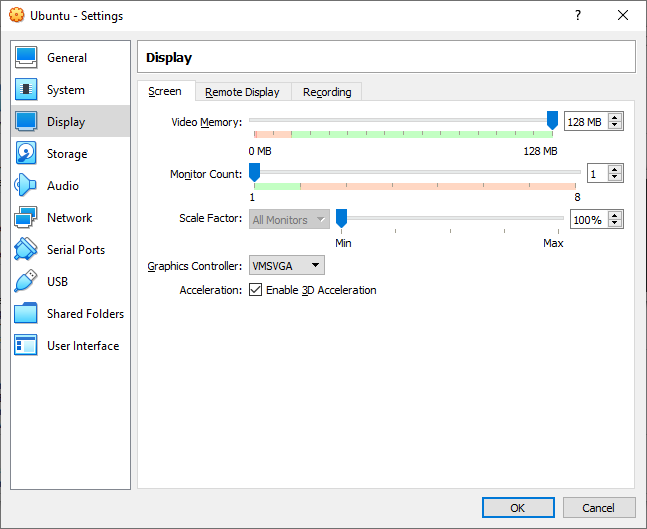Open the Graphics Controller dropdown
This screenshot has width=647, height=529.
click(287, 265)
